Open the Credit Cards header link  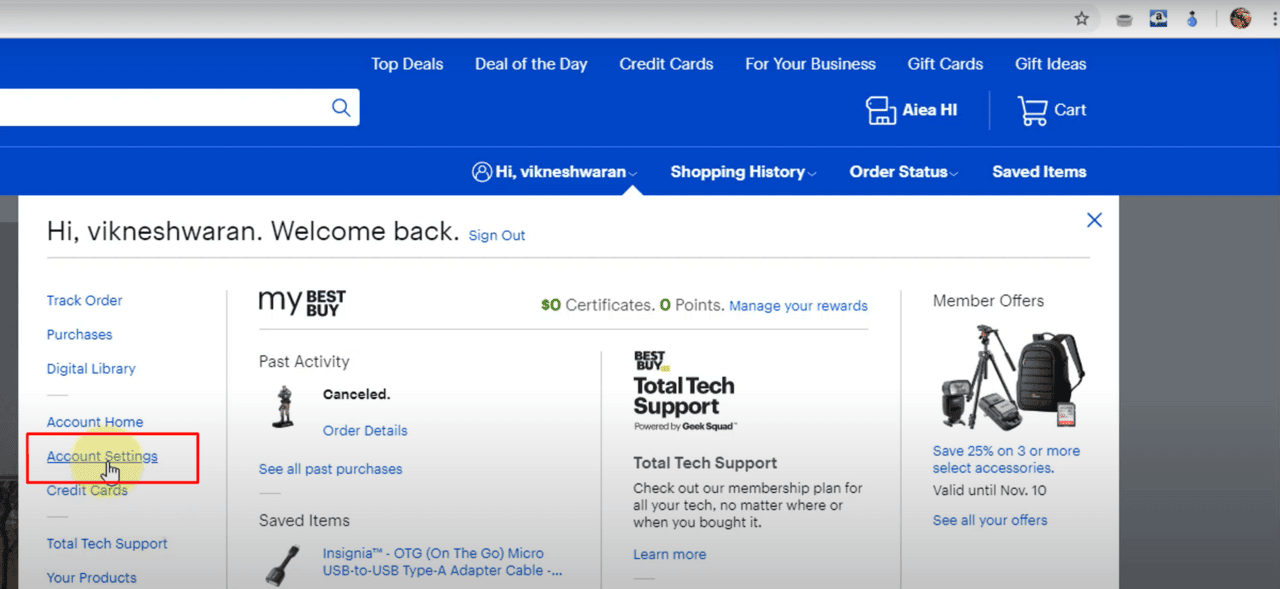tap(666, 64)
